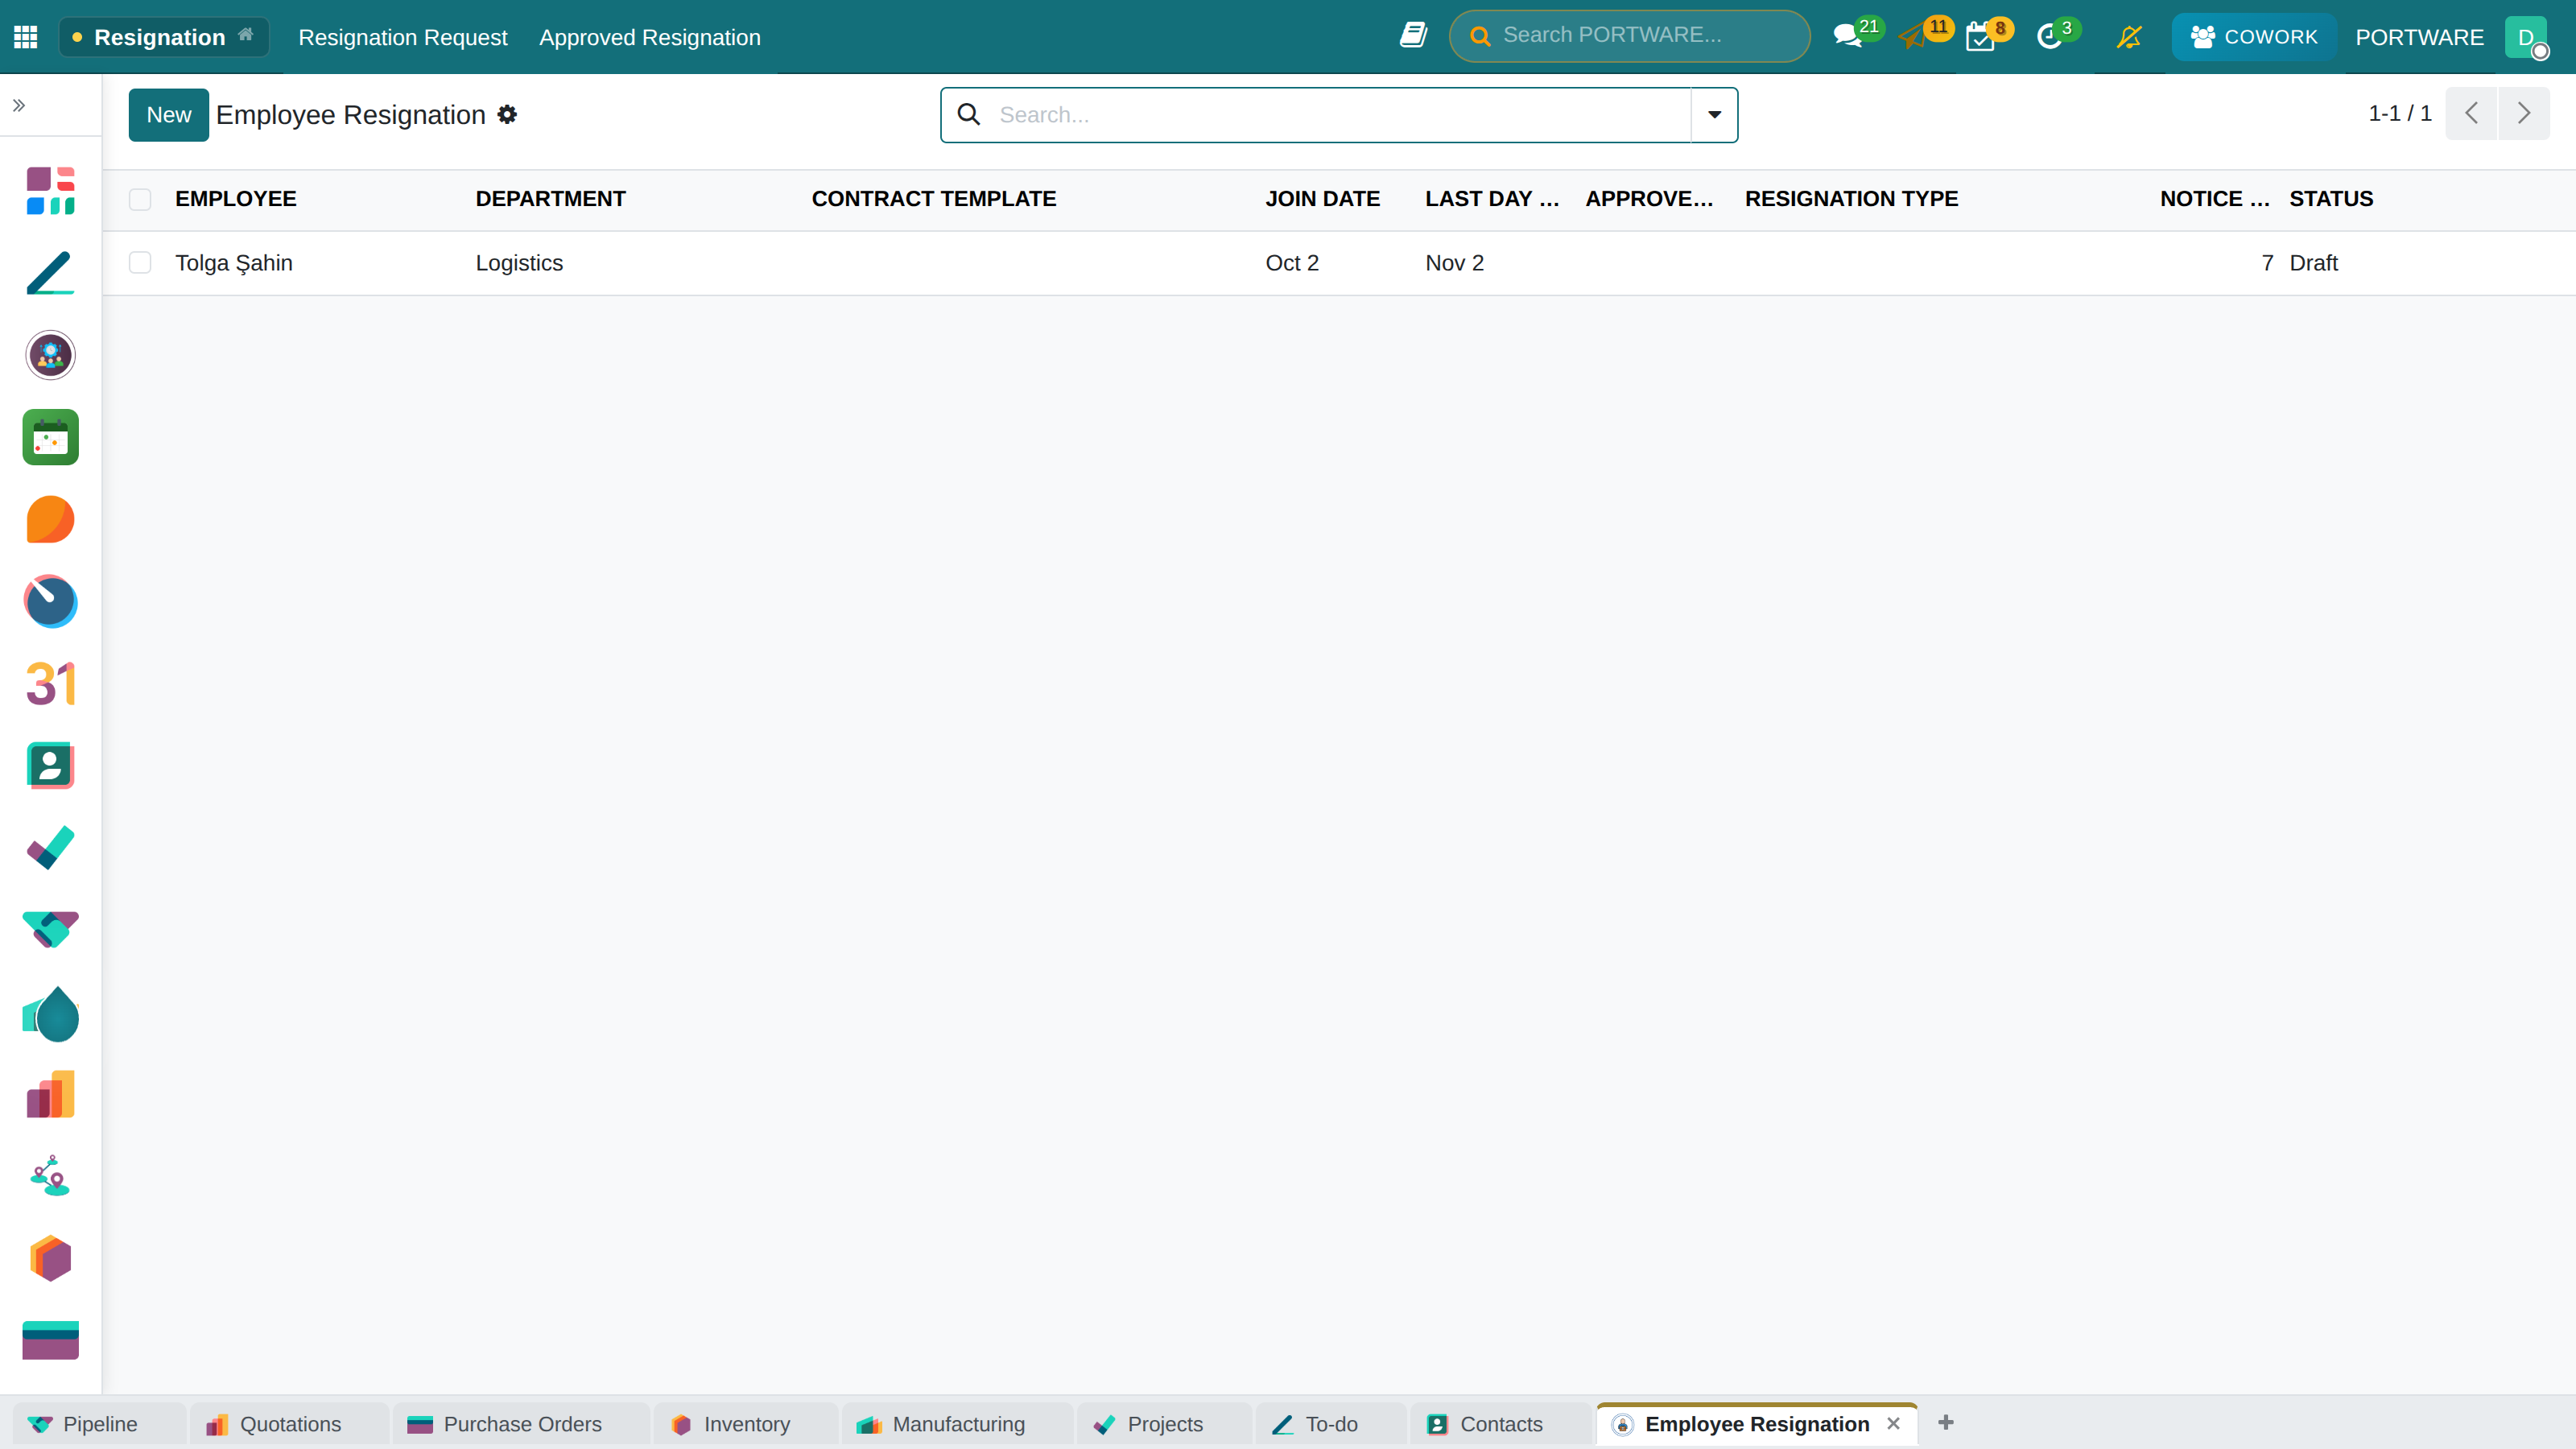Switch to the Manufacturing tab
2576x1449 pixels.
tap(957, 1424)
